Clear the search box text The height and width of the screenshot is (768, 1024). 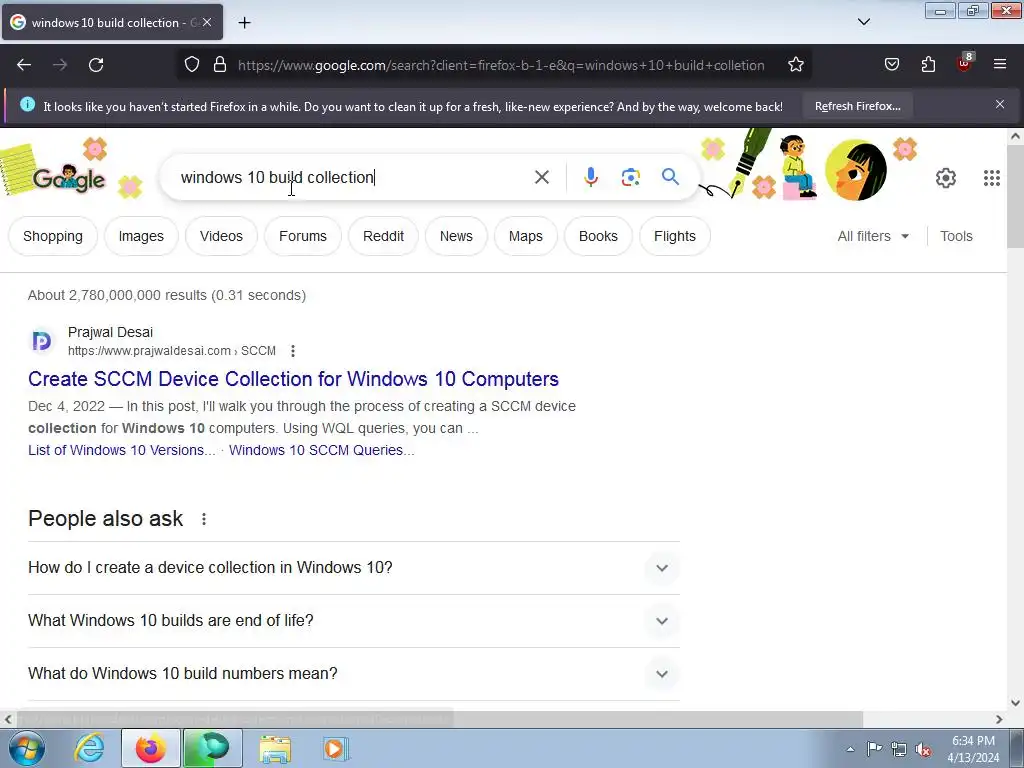[541, 177]
